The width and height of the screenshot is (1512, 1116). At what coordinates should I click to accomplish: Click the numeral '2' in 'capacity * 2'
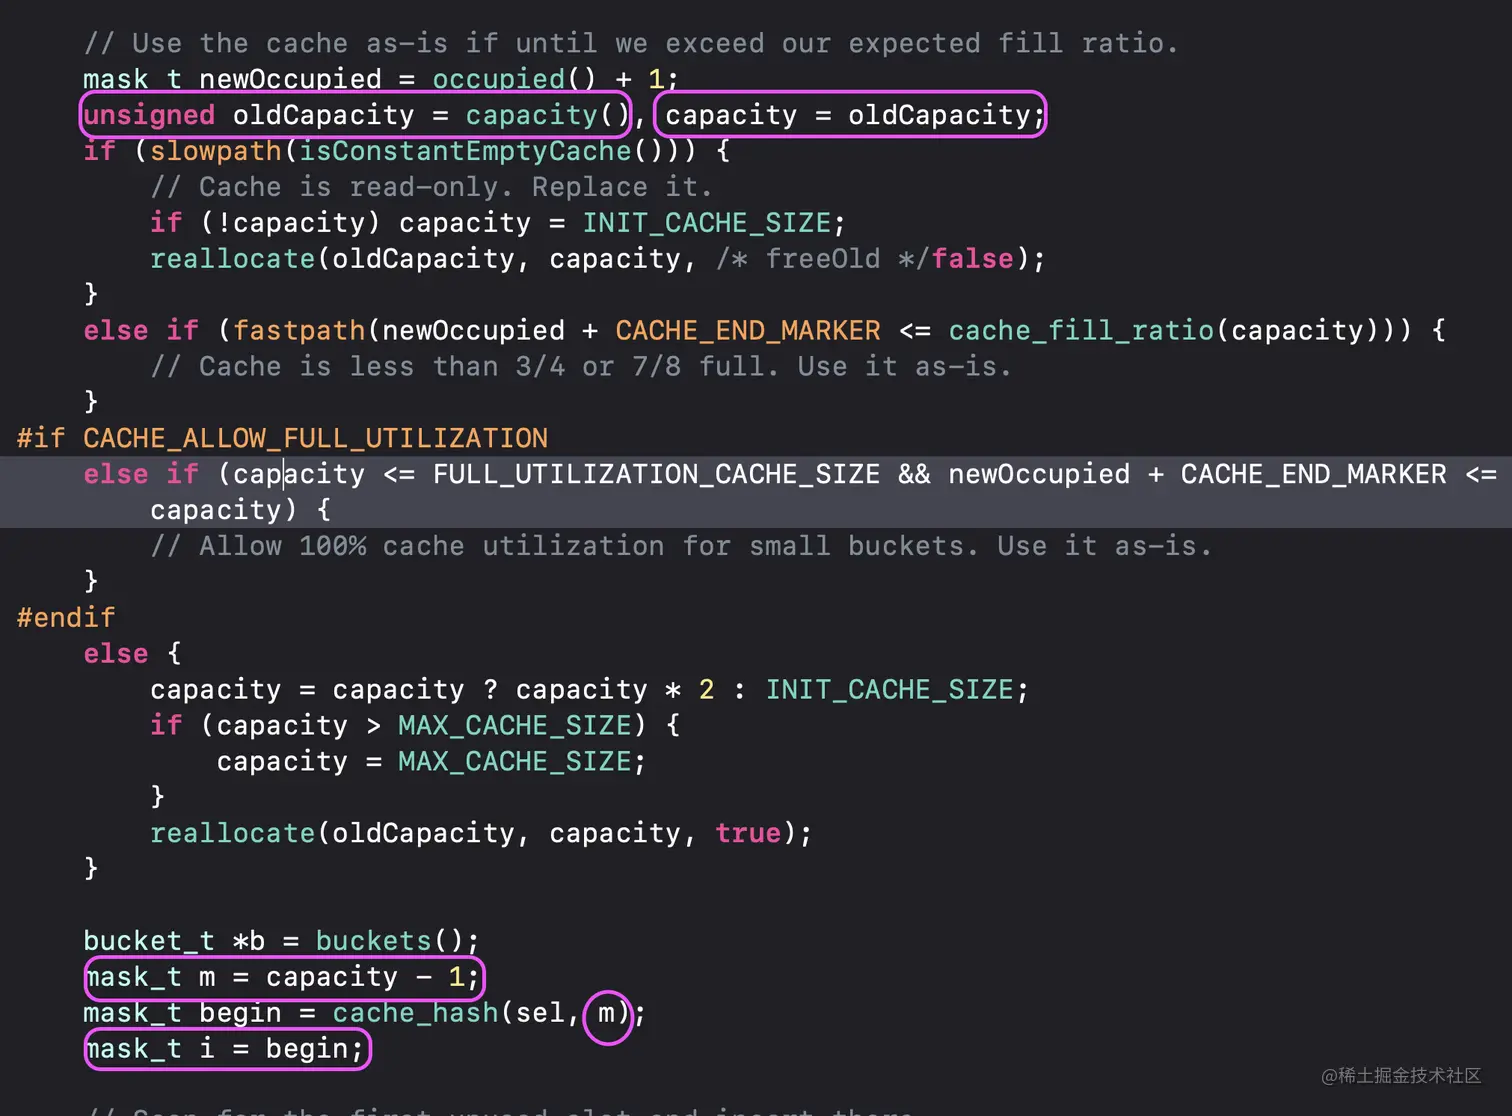tap(707, 690)
